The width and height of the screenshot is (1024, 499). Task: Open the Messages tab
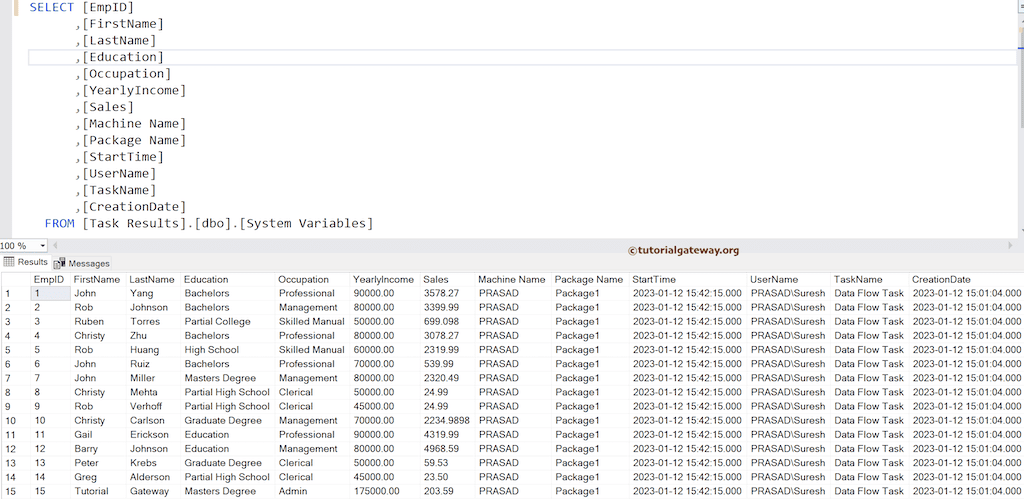coord(82,263)
